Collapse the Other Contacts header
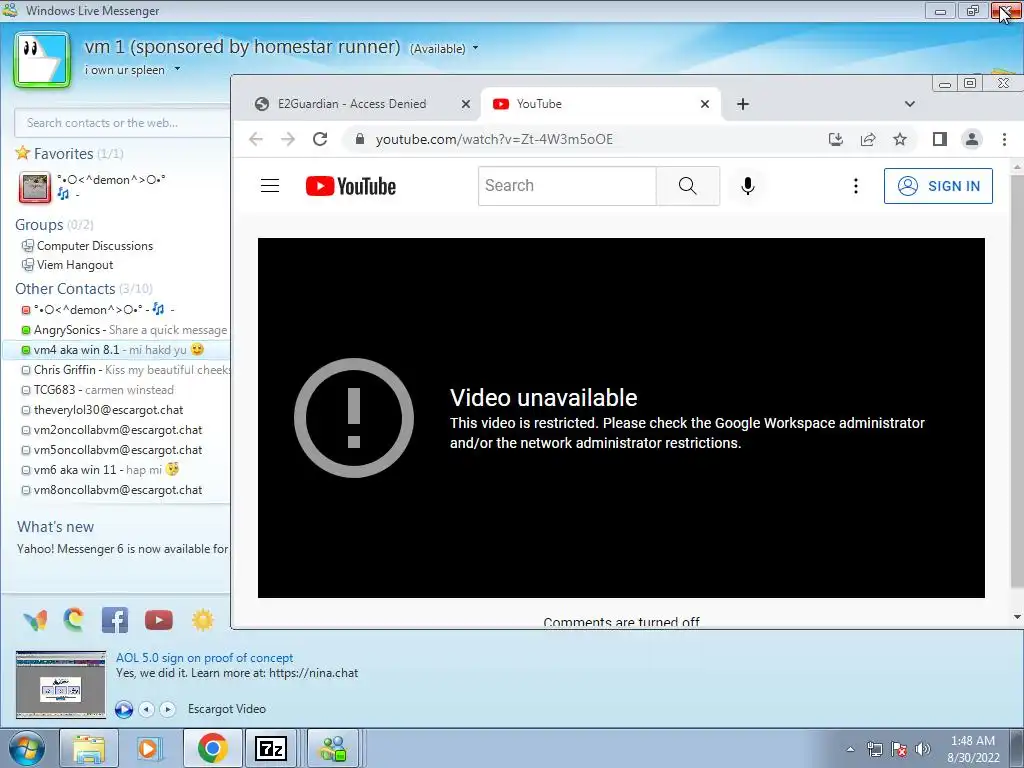Screen dimensions: 1024x768 (84, 289)
